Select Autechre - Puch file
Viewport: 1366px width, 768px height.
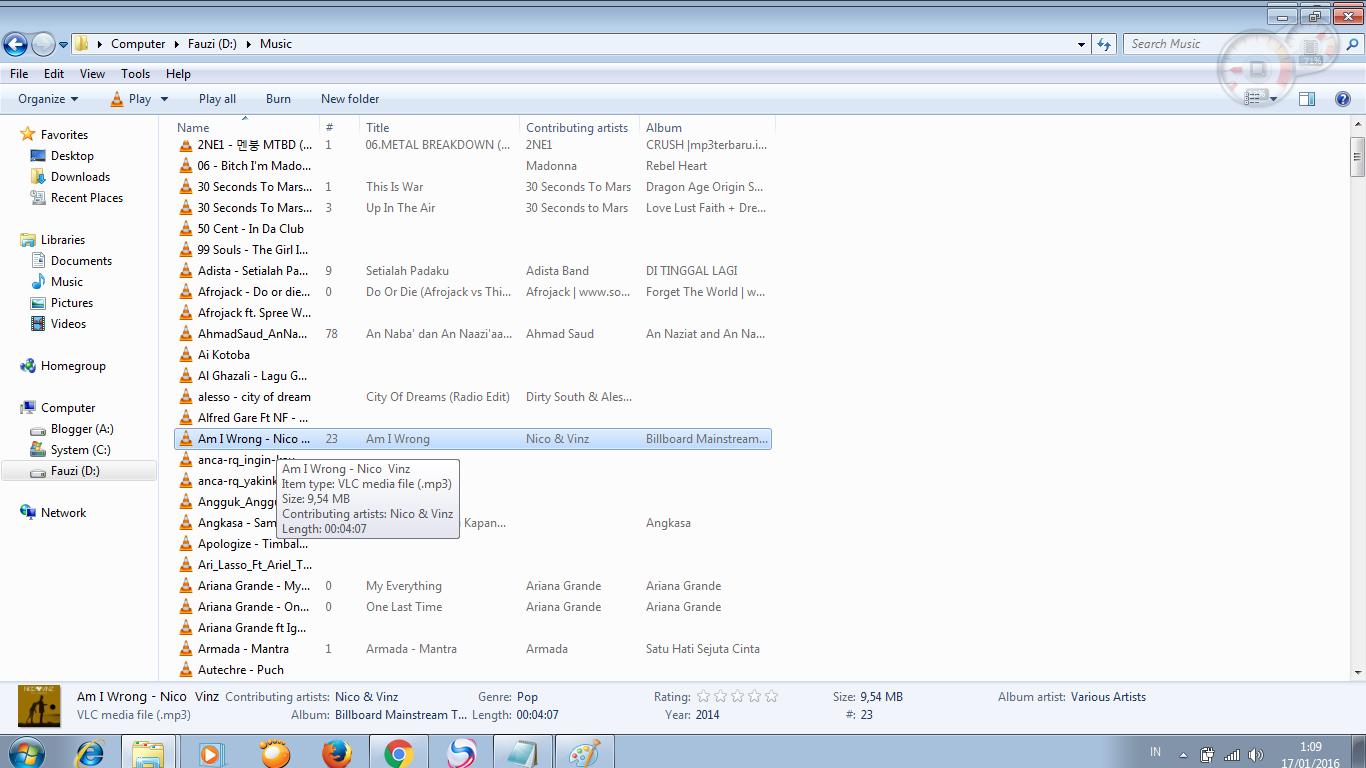point(241,670)
